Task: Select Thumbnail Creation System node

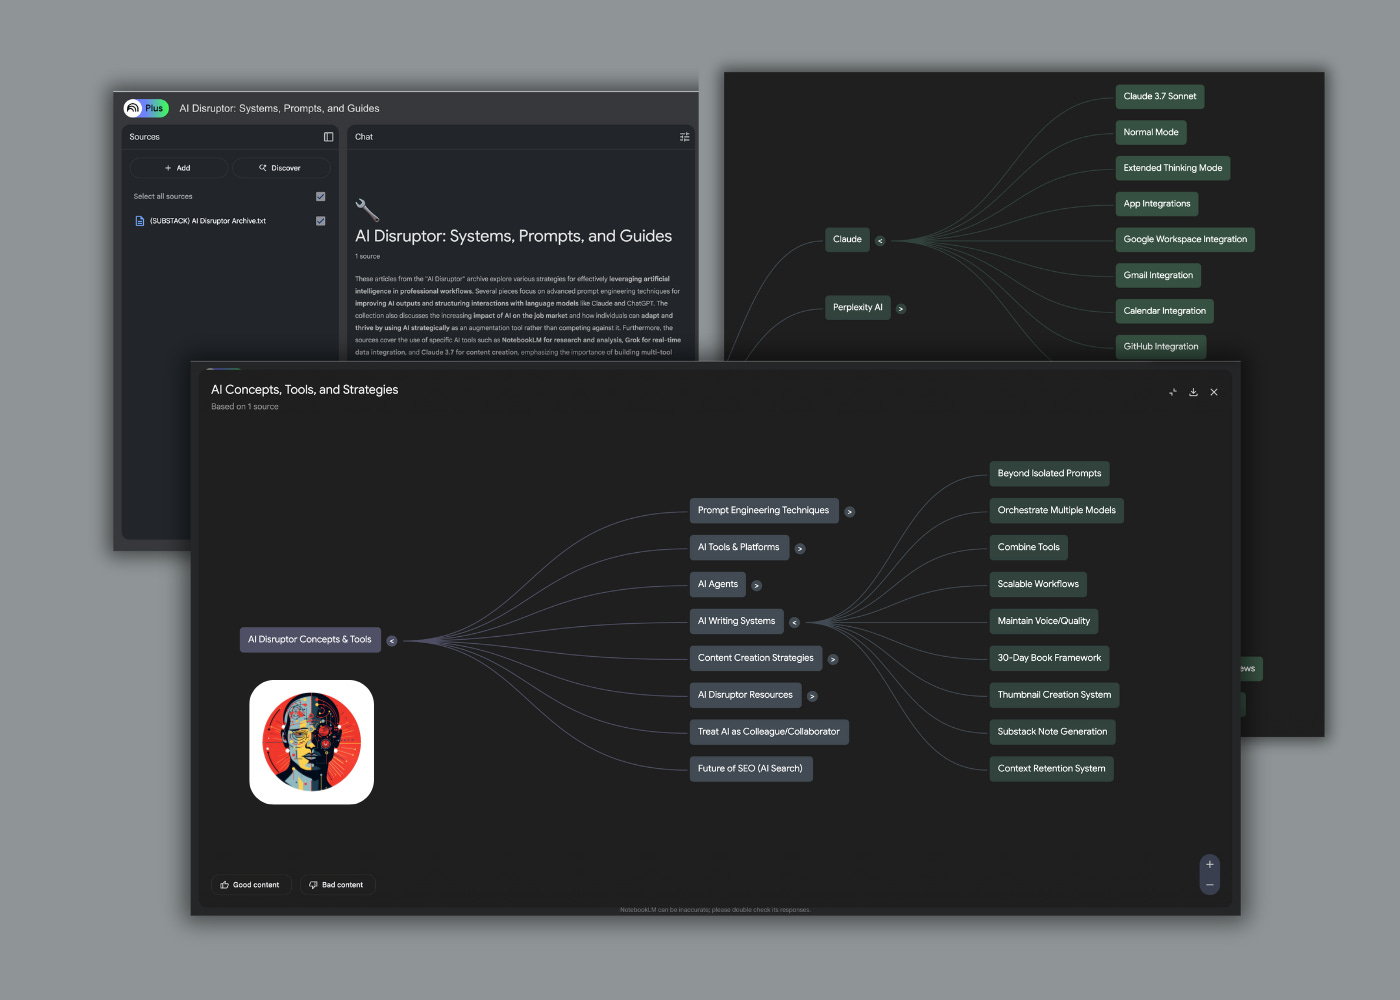Action: (1054, 696)
